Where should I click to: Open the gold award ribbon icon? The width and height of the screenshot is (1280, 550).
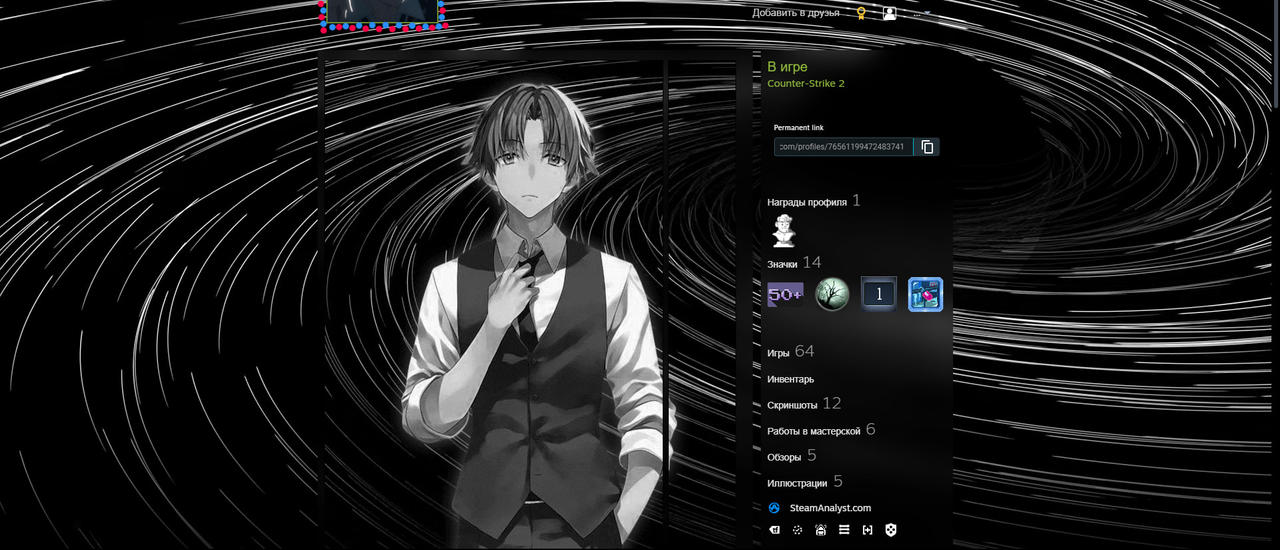coord(861,13)
